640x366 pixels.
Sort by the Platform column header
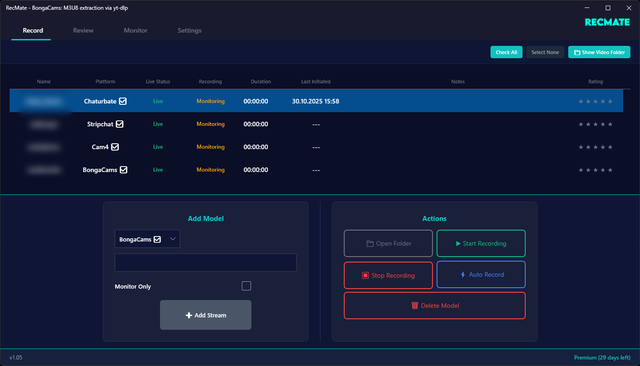click(105, 82)
